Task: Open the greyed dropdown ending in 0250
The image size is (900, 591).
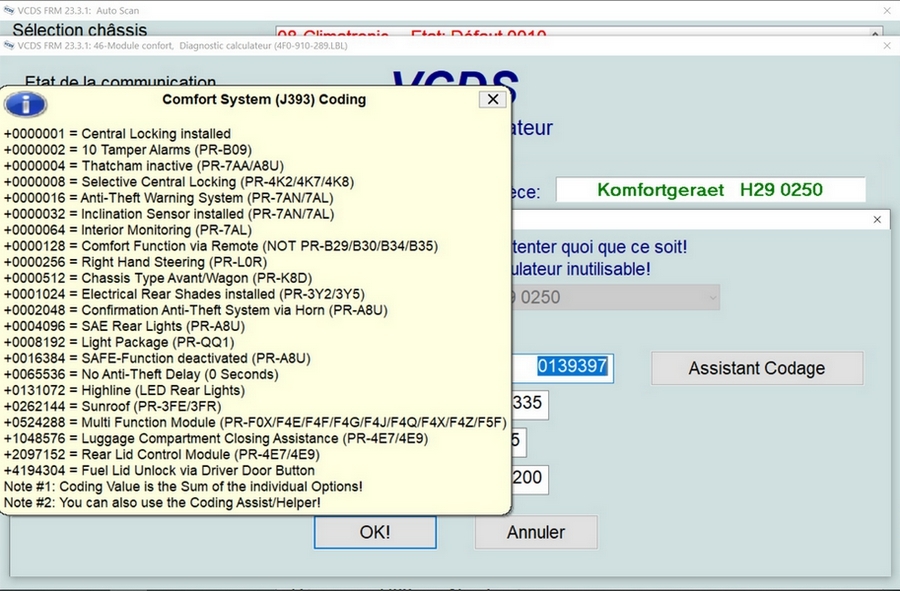Action: pyautogui.click(x=615, y=297)
